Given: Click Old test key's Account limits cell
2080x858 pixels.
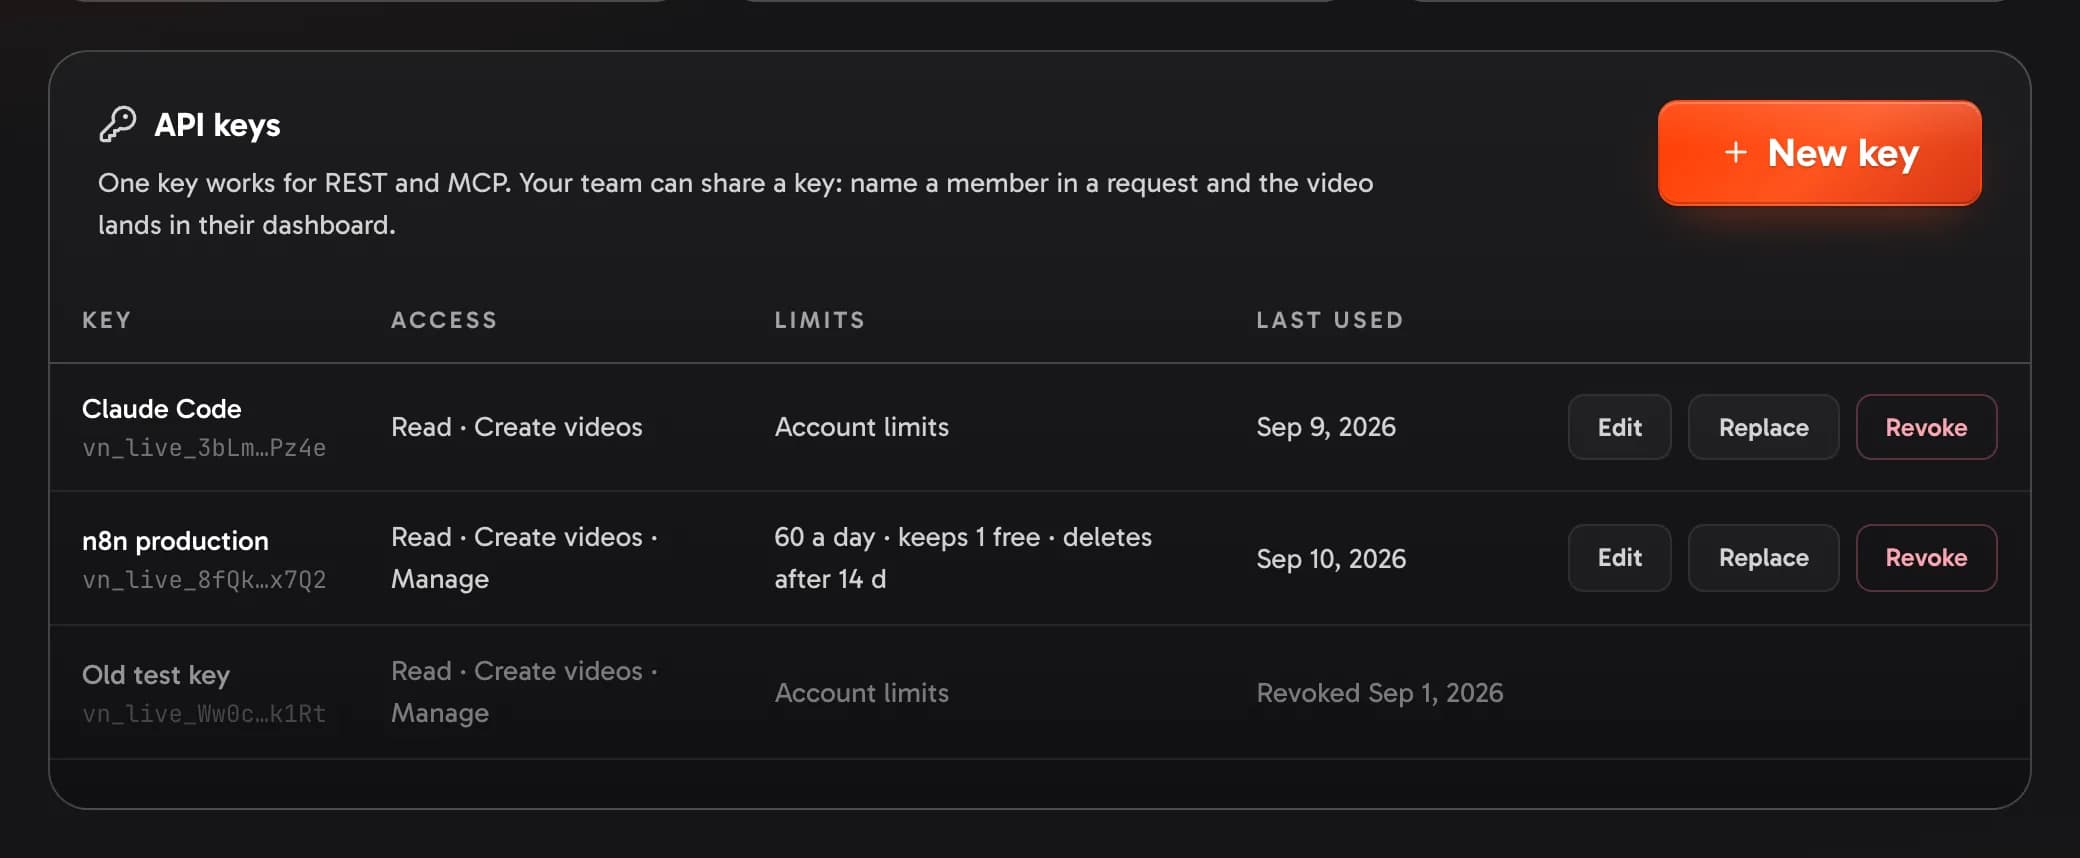Looking at the screenshot, I should tap(862, 693).
